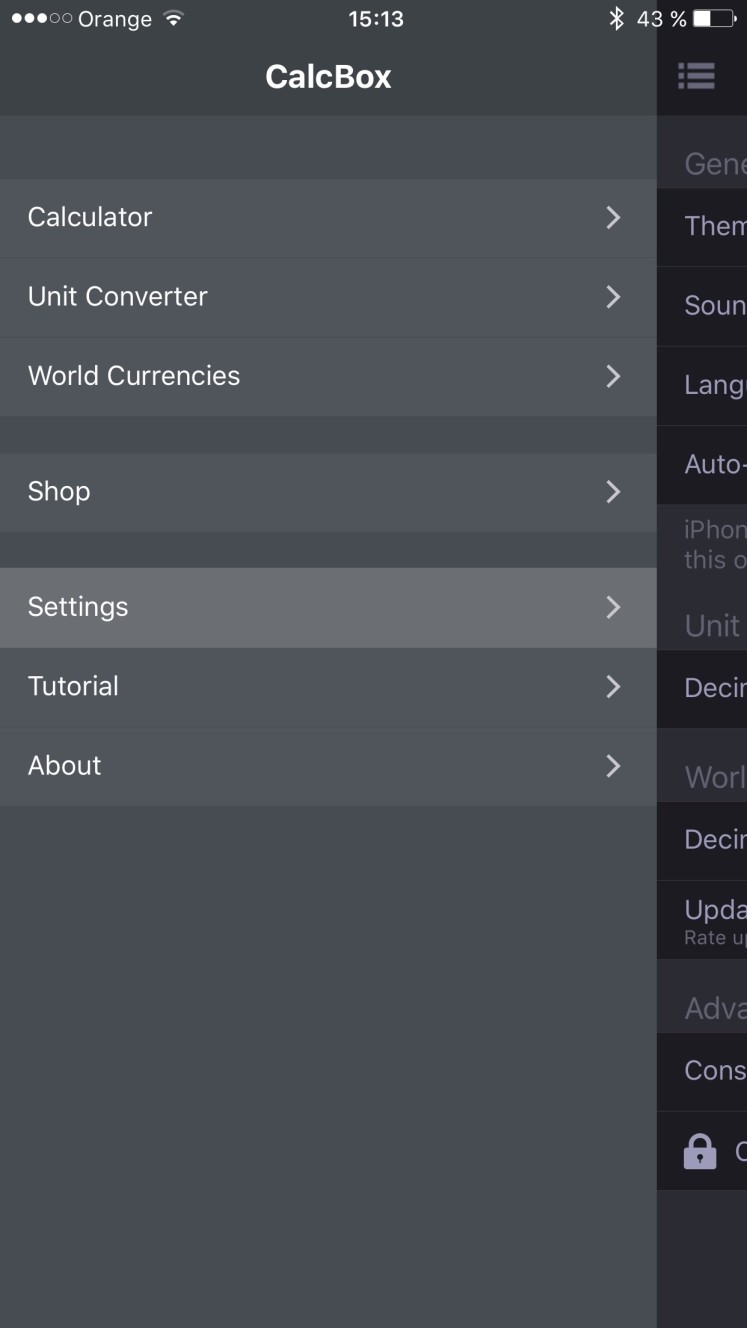Click the arrow on the About row
Viewport: 747px width, 1328px height.
tap(614, 766)
